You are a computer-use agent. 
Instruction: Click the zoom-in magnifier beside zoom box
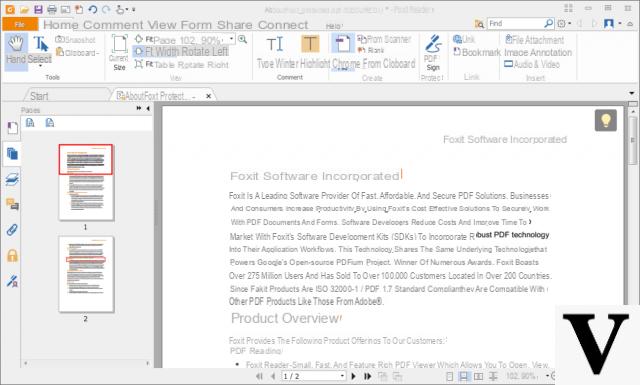coord(242,40)
